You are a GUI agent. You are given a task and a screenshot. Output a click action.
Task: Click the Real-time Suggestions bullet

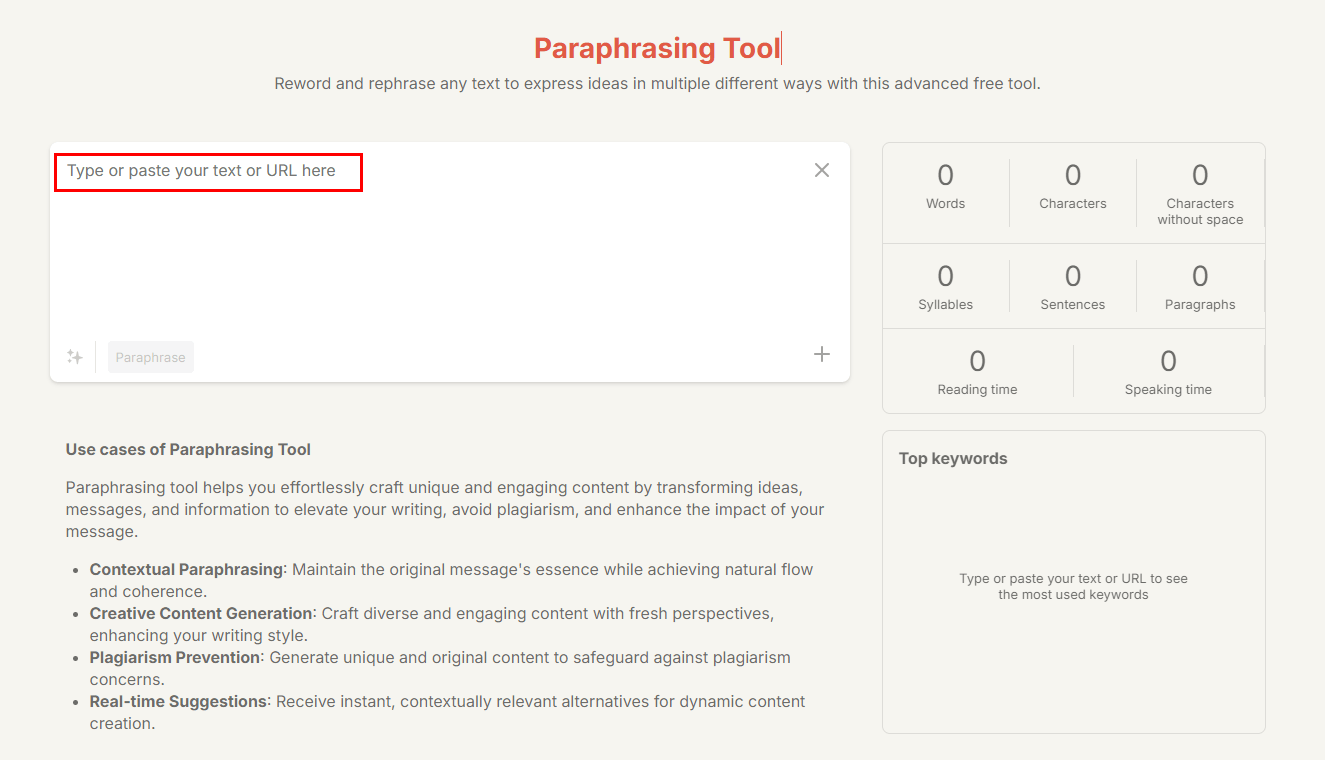click(447, 712)
